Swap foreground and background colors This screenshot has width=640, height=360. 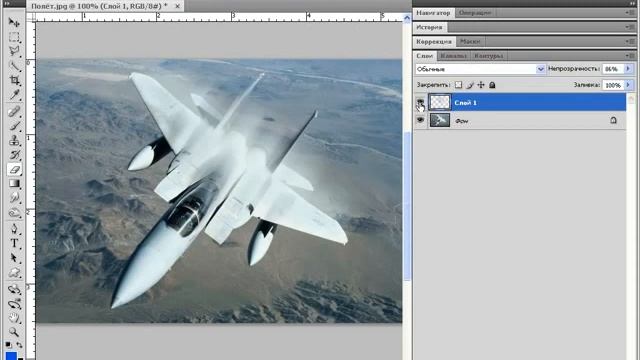coord(19,345)
